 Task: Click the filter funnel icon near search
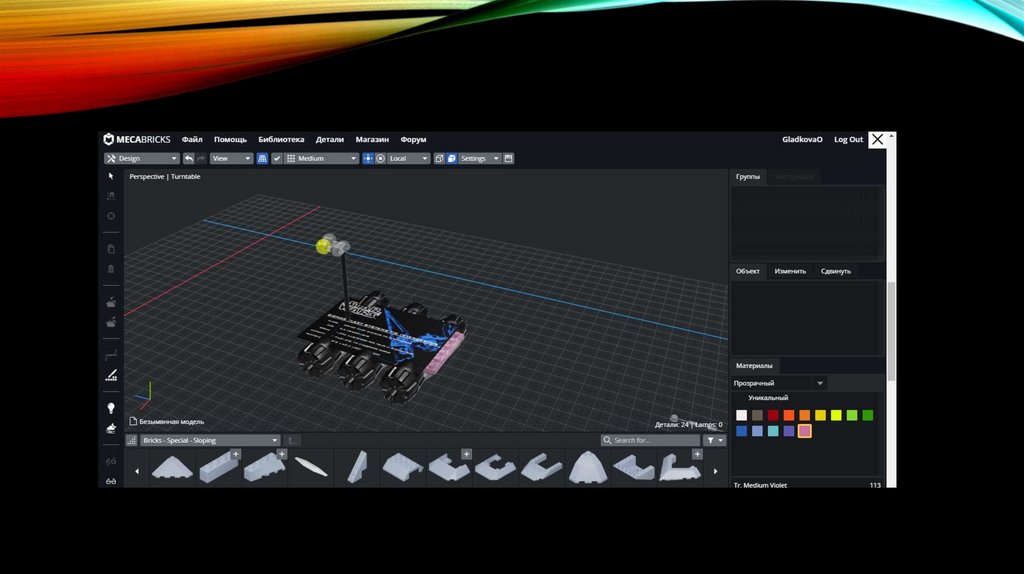pyautogui.click(x=711, y=440)
